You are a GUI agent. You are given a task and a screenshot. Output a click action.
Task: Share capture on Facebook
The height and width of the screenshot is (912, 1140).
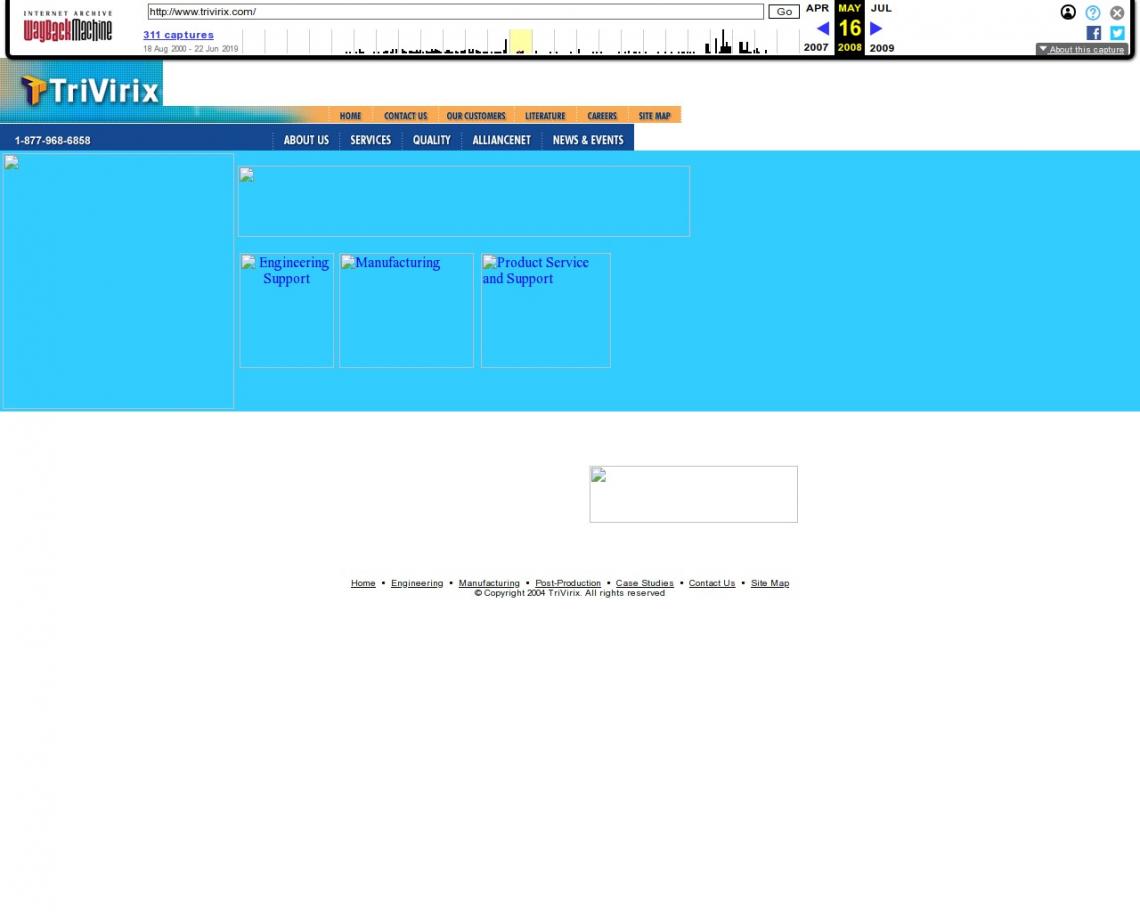[1093, 33]
